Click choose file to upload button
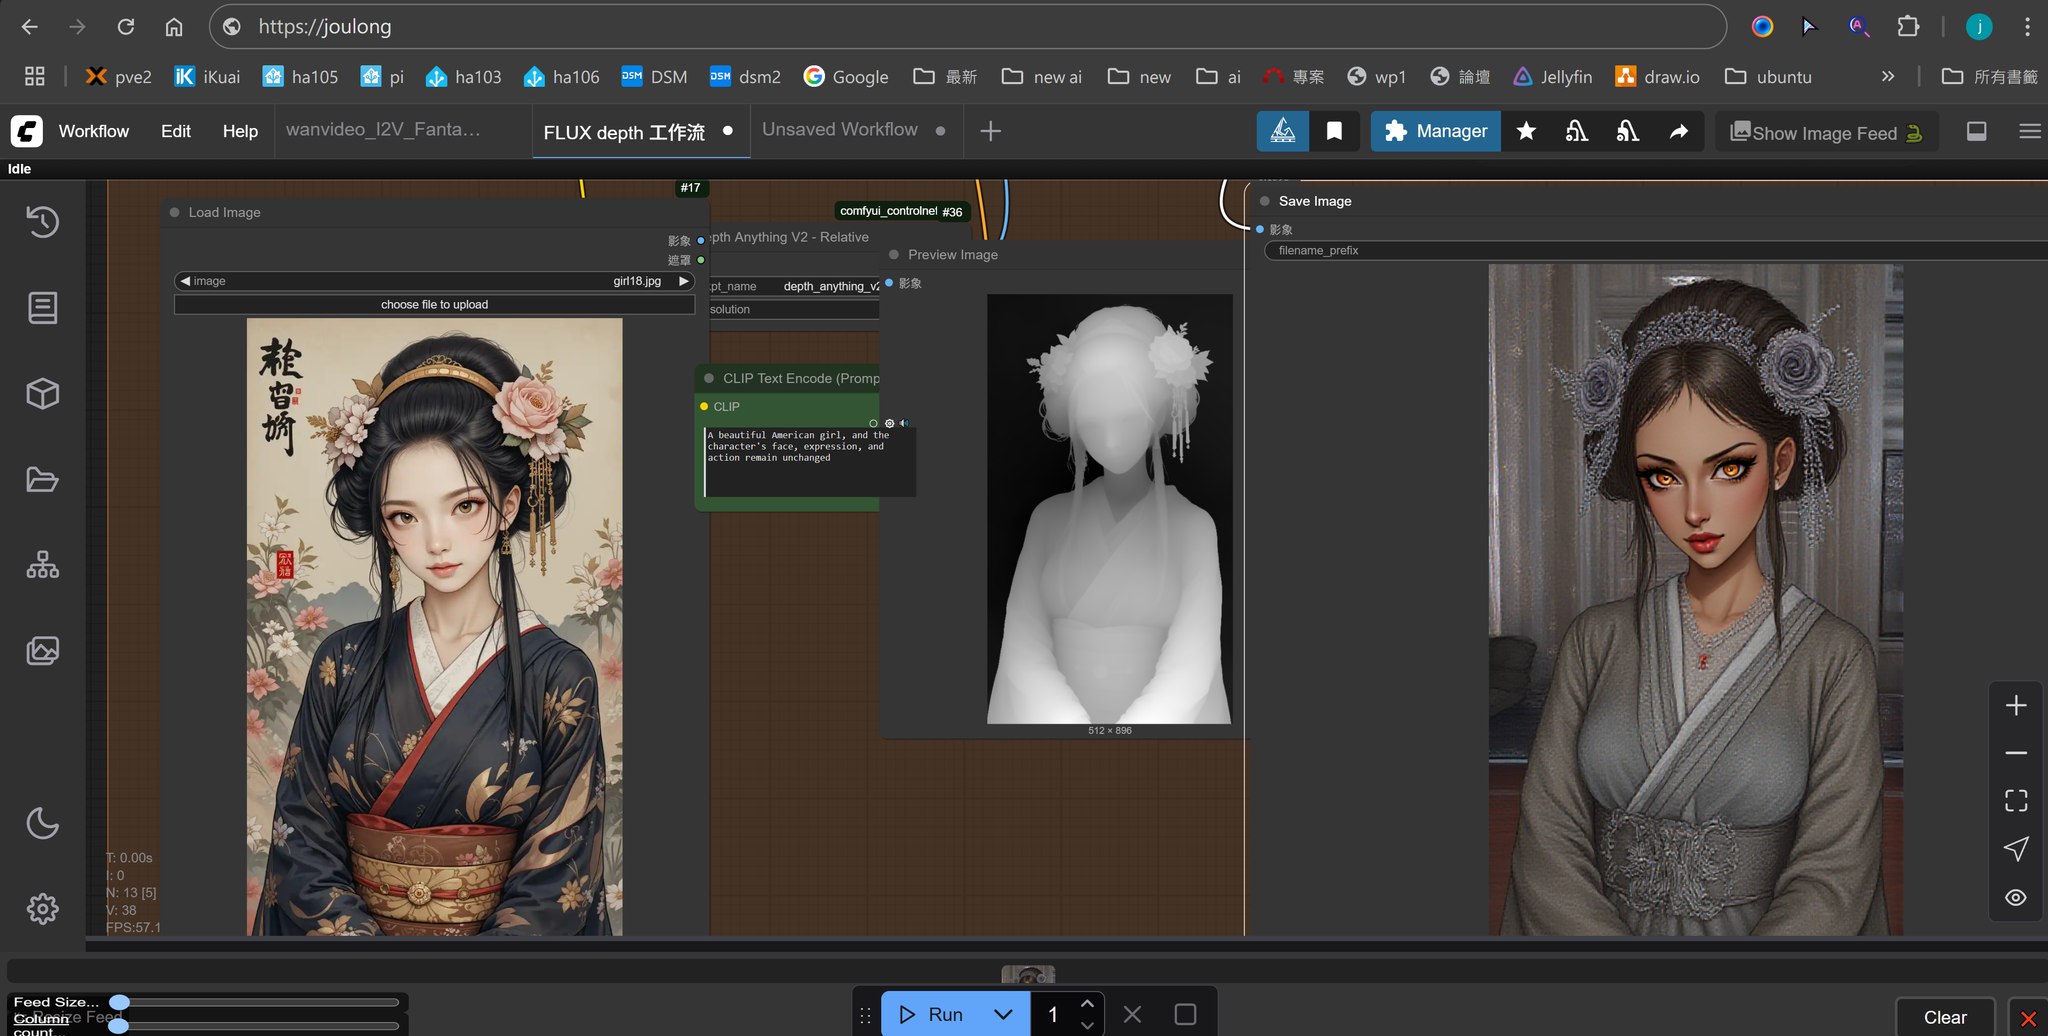Viewport: 2048px width, 1036px height. (x=434, y=304)
